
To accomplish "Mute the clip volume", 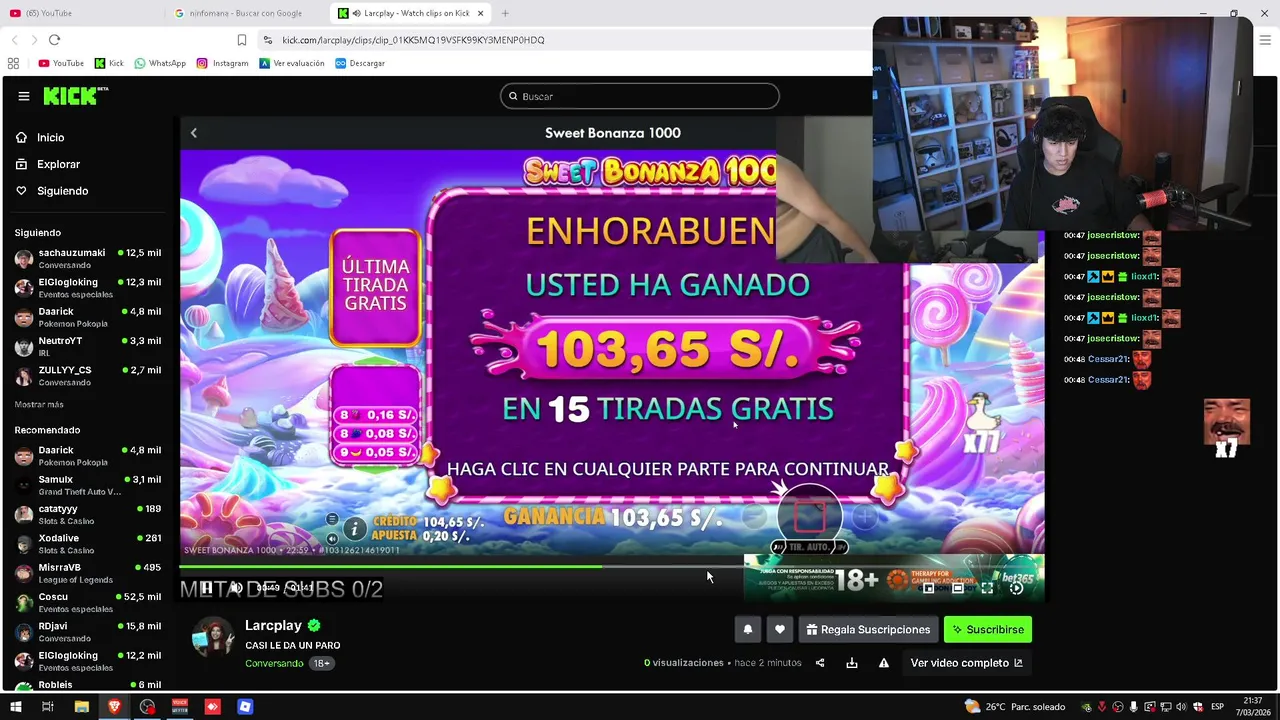I will [236, 588].
